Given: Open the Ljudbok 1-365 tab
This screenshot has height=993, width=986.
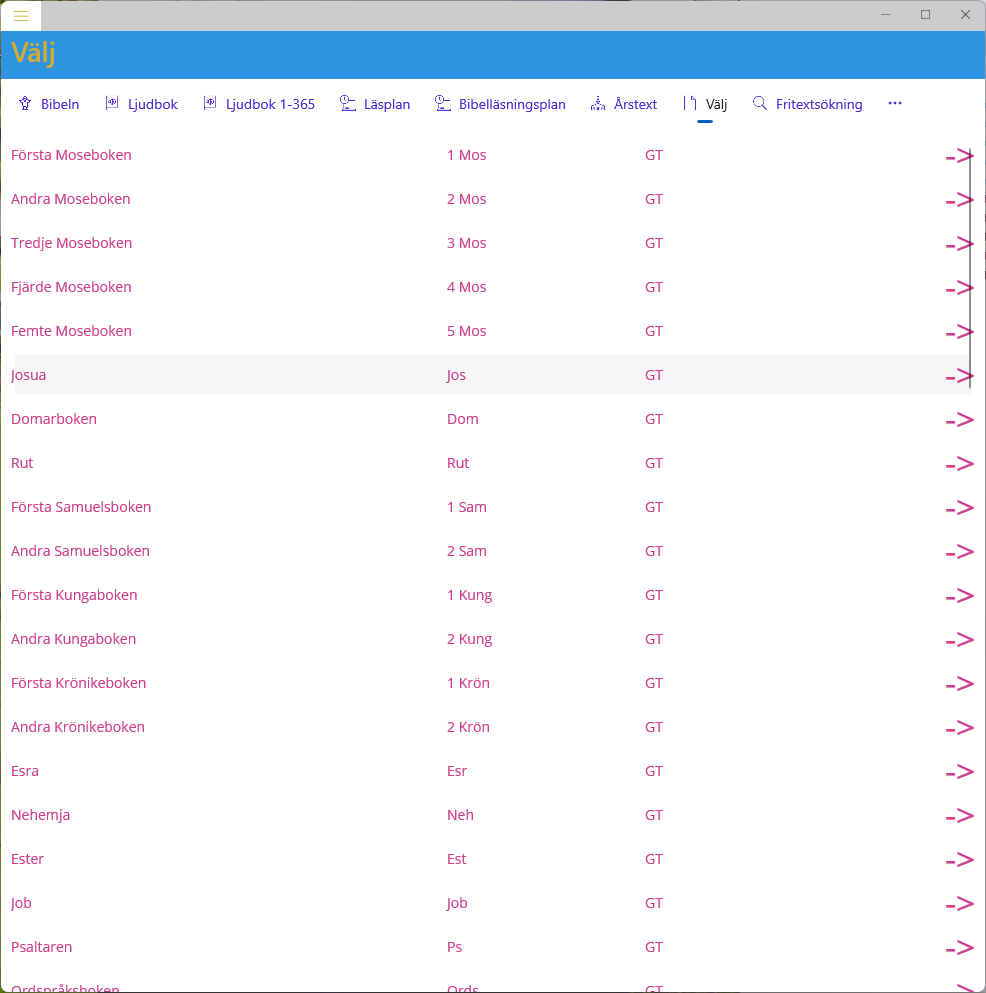Looking at the screenshot, I should (x=259, y=104).
